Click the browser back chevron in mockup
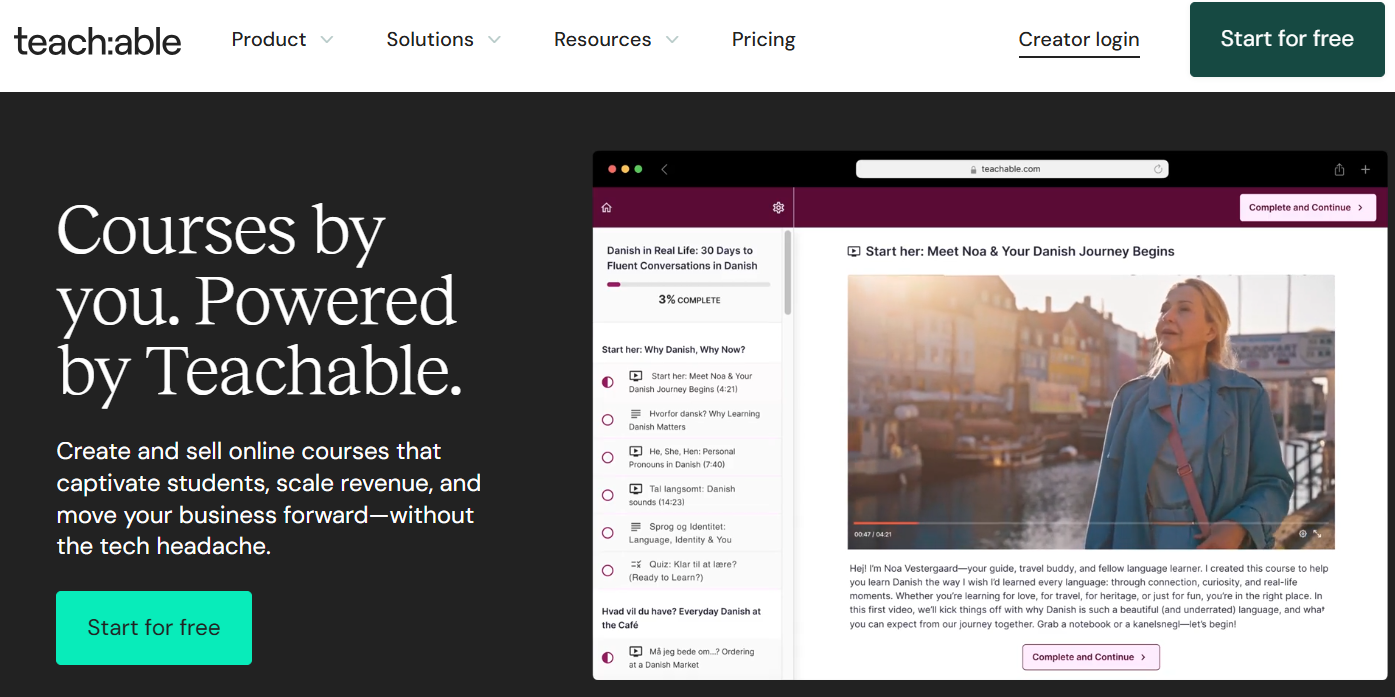The height and width of the screenshot is (697, 1395). [x=665, y=169]
